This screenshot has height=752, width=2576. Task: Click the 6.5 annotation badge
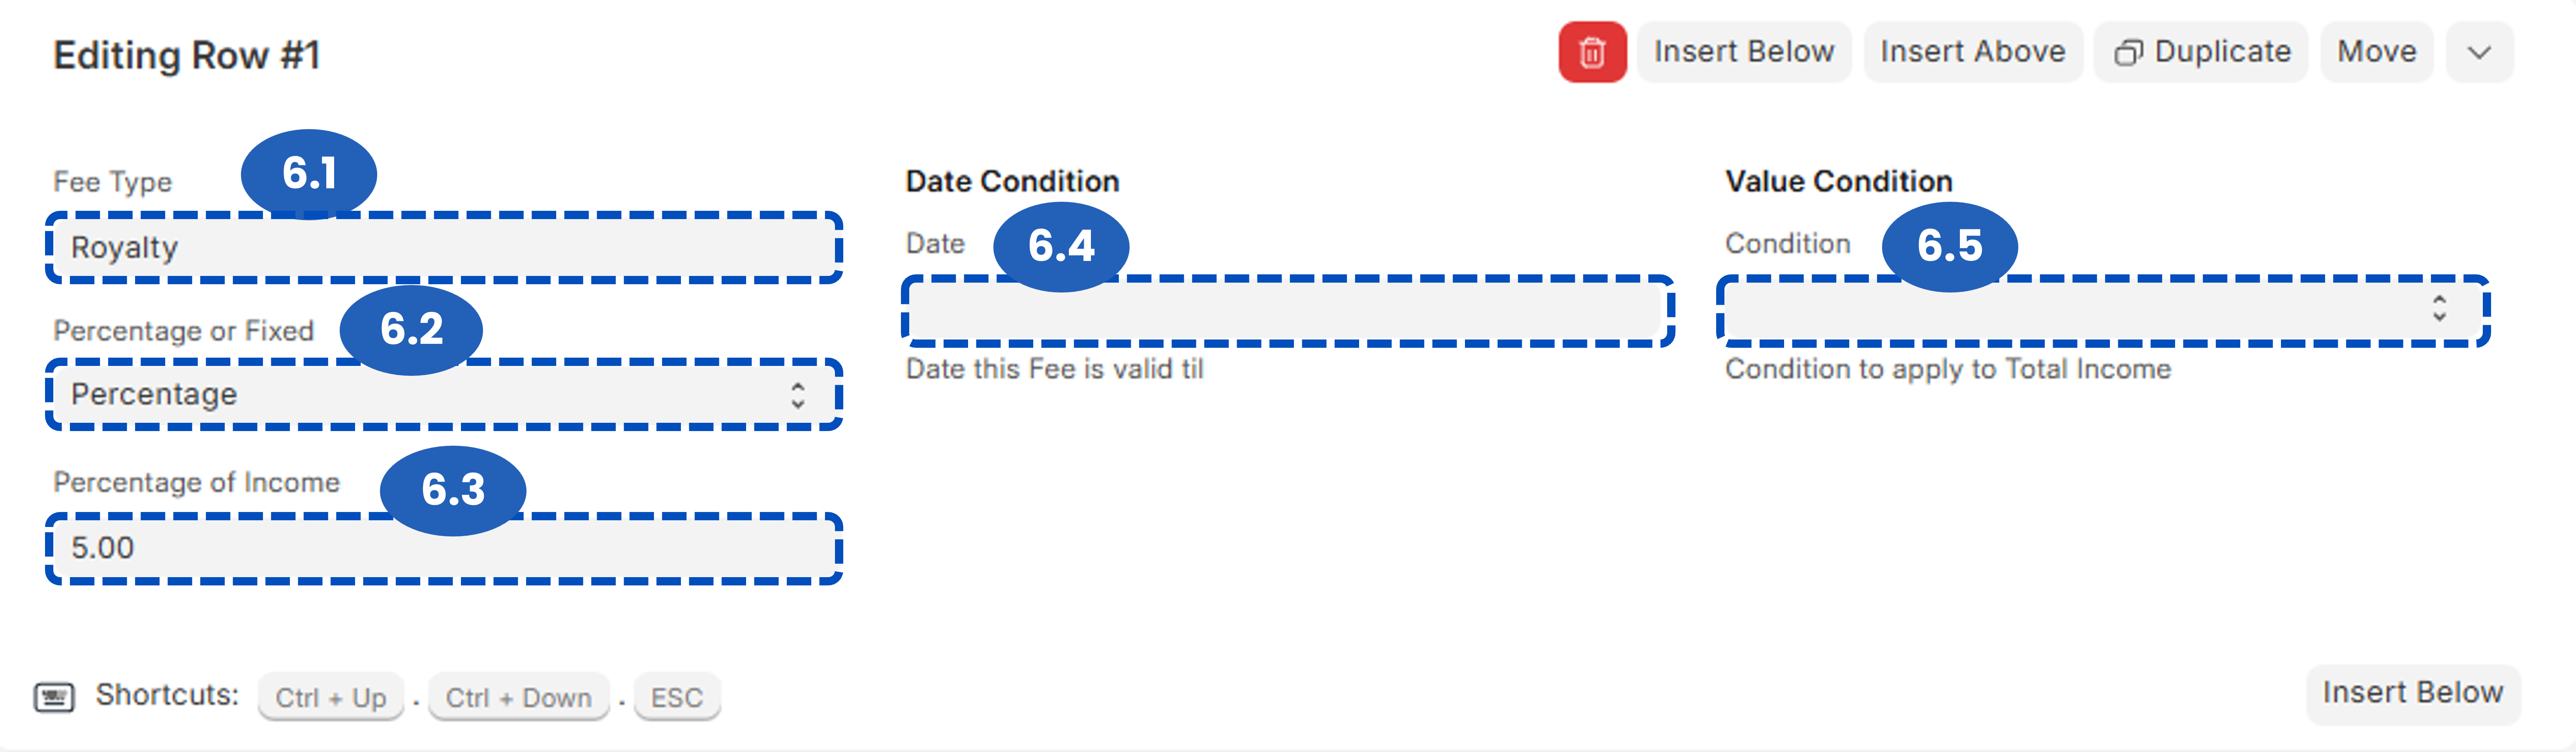[x=1949, y=246]
